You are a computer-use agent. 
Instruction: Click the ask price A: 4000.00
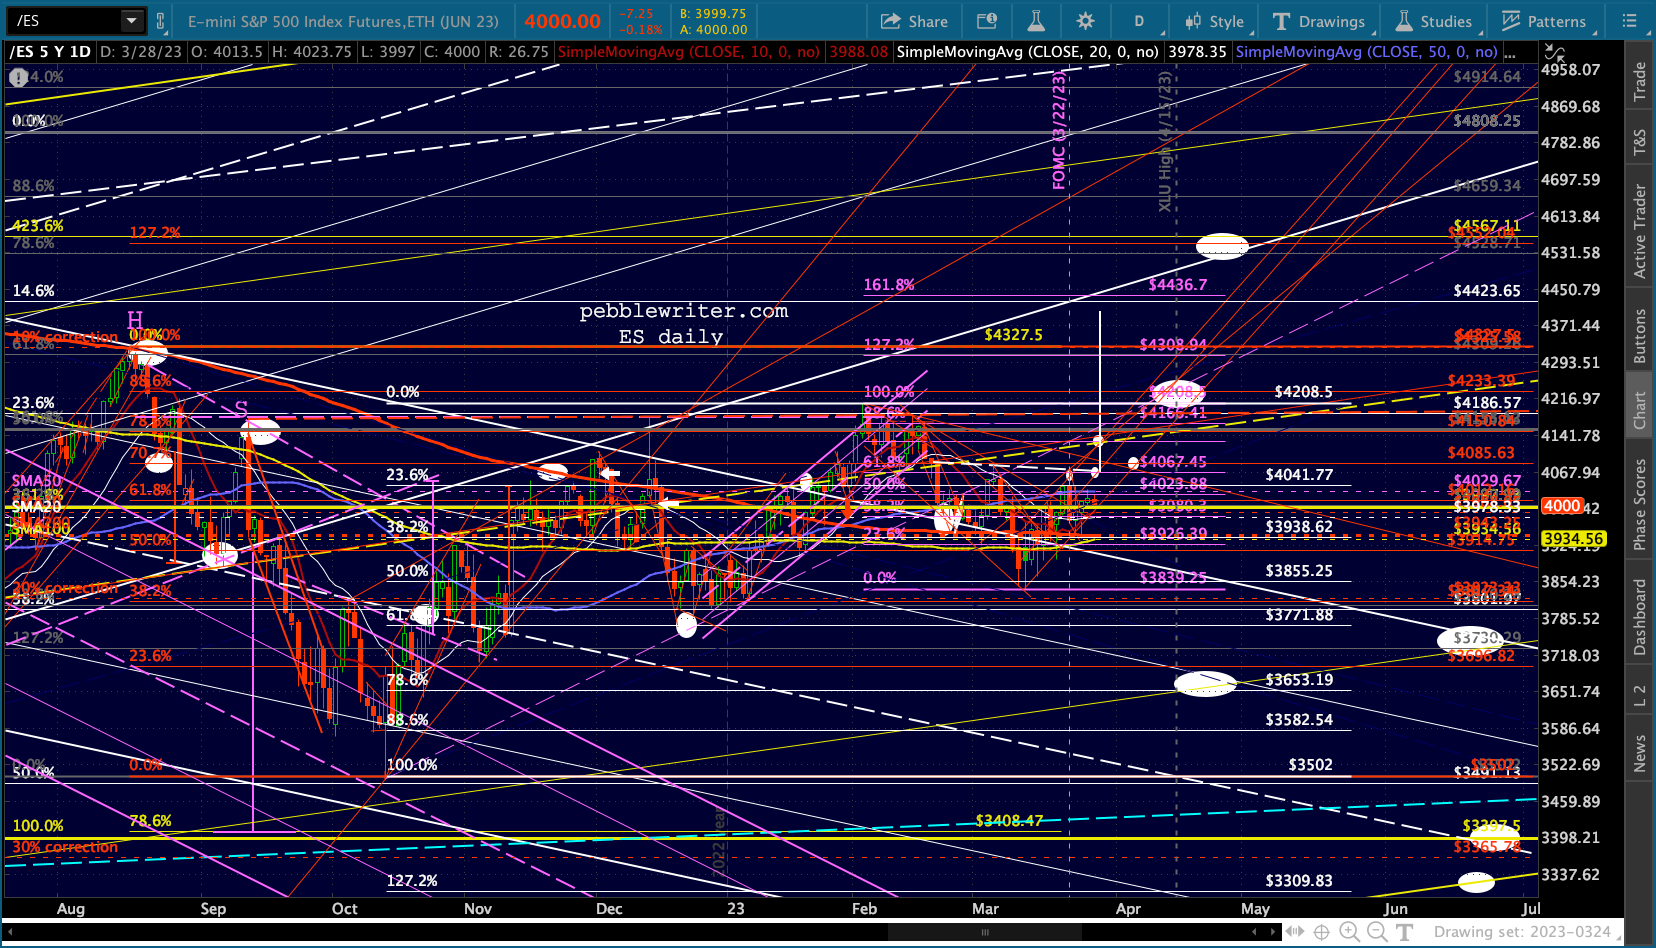(713, 30)
